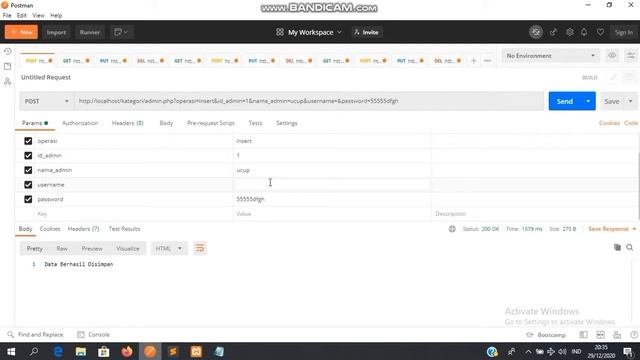Click the Send button
The image size is (640, 360).
click(565, 101)
